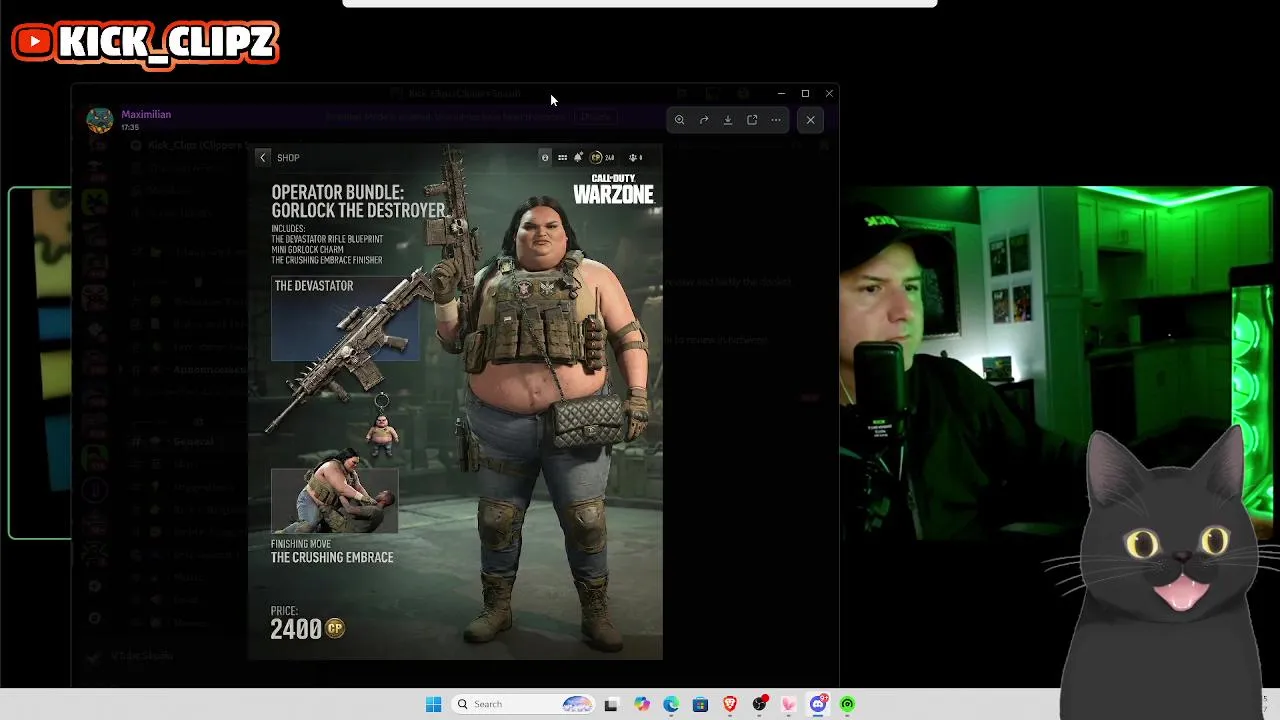1280x720 pixels.
Task: Click the Crushing Embrace finisher thumbnail
Action: tap(334, 501)
